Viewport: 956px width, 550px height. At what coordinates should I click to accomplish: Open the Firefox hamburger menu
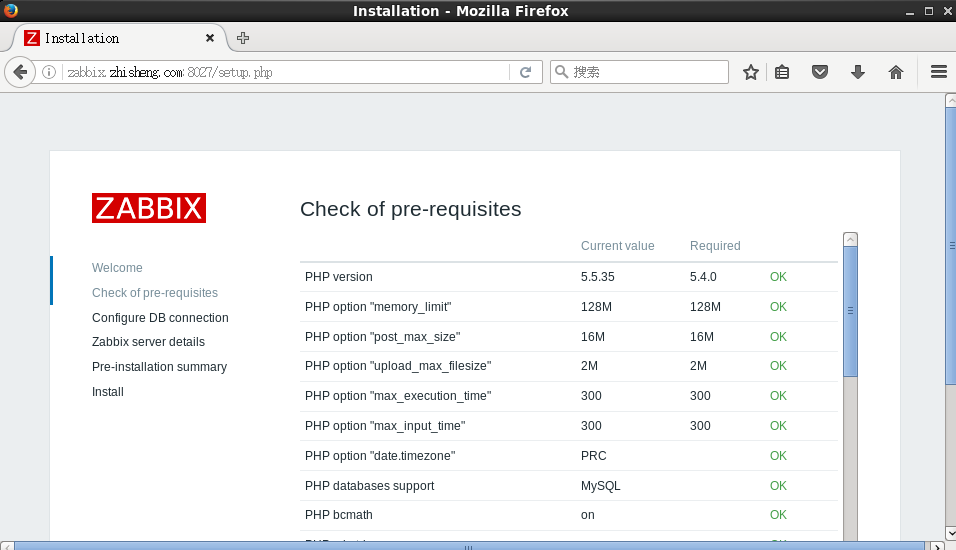coord(939,72)
